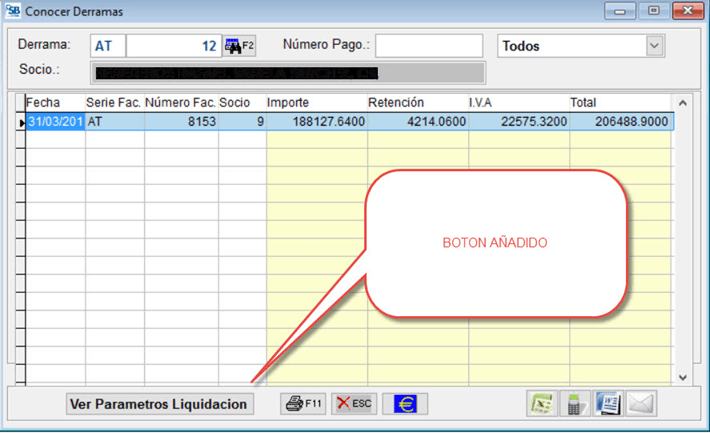Select the Socio cell with value 9
Viewport: 710px width, 433px height.
click(x=242, y=121)
